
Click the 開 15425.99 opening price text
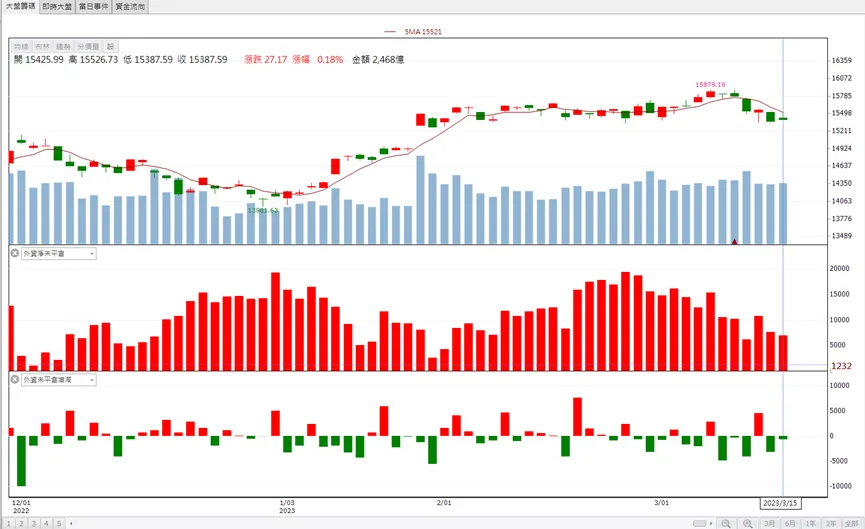click(x=39, y=60)
